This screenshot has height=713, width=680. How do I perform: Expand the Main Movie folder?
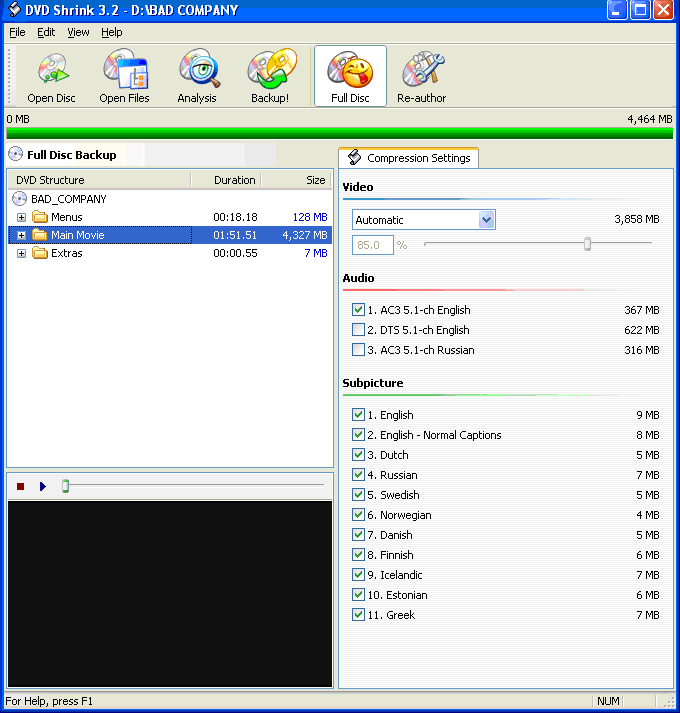click(21, 236)
